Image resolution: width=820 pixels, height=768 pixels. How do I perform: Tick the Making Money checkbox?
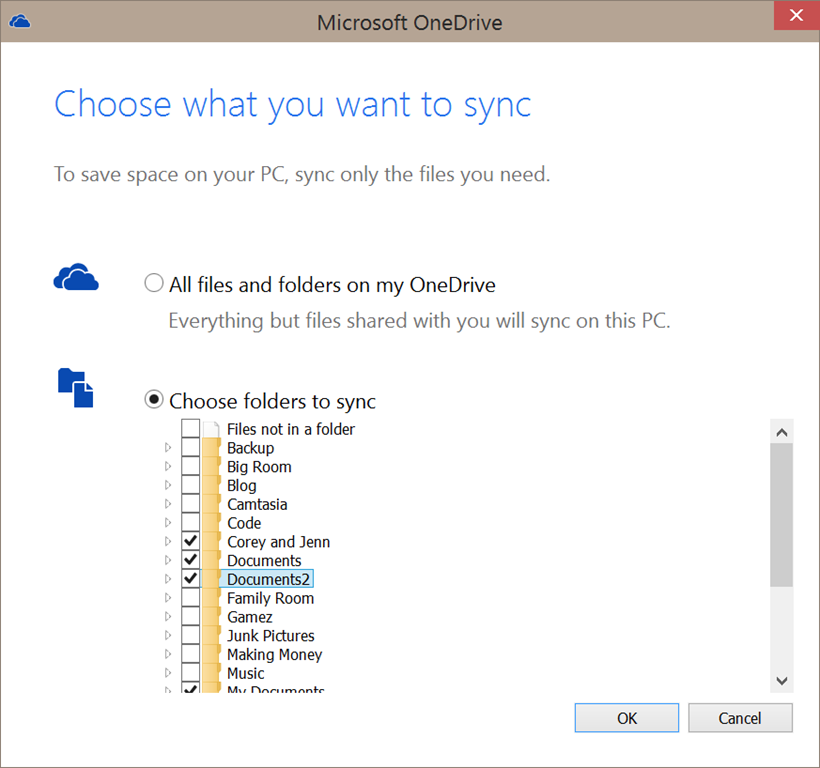click(190, 654)
